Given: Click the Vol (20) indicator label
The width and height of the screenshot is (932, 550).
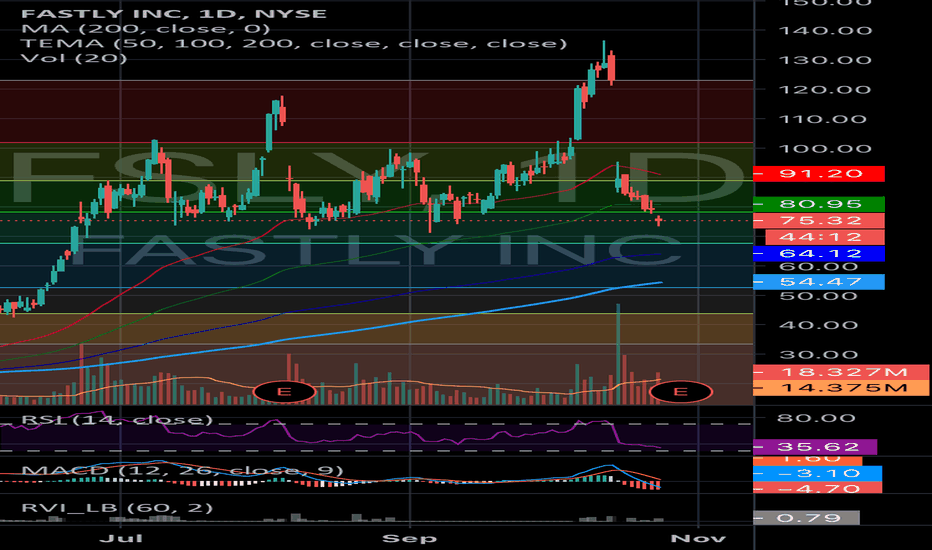Looking at the screenshot, I should (x=74, y=58).
